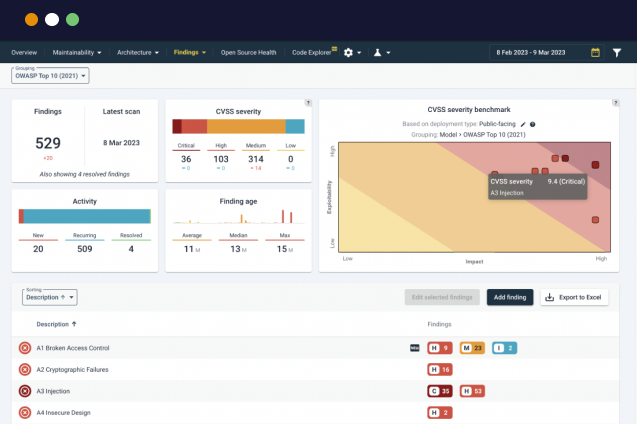
Task: Open the A1 Broken Access Control row
Action: (x=315, y=348)
